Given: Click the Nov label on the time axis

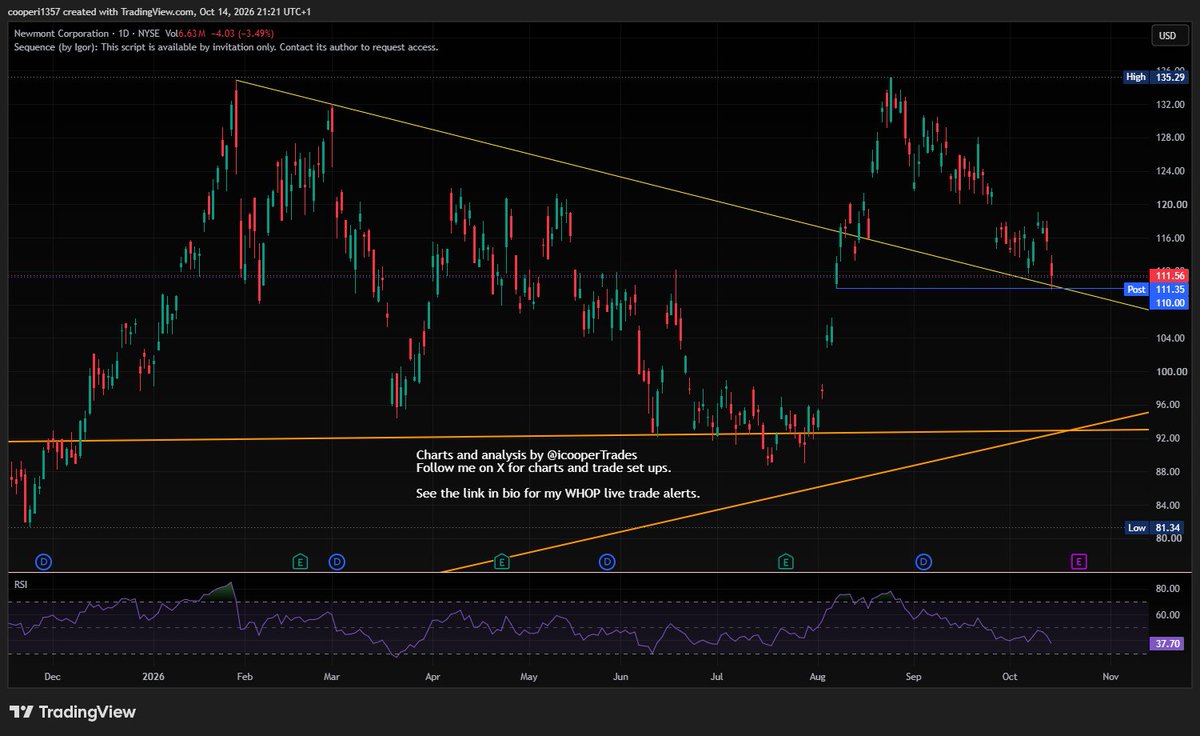Looking at the screenshot, I should (1108, 676).
